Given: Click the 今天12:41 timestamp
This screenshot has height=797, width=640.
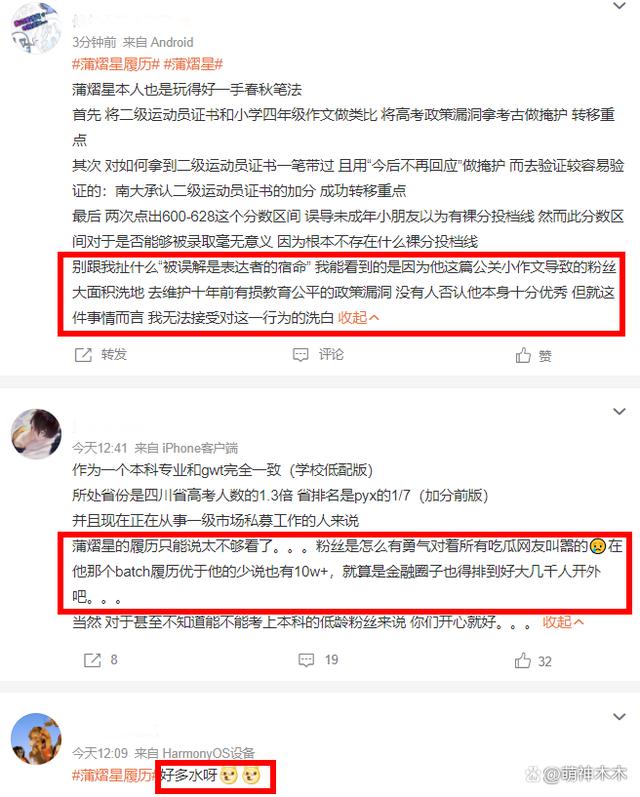Looking at the screenshot, I should [x=100, y=448].
